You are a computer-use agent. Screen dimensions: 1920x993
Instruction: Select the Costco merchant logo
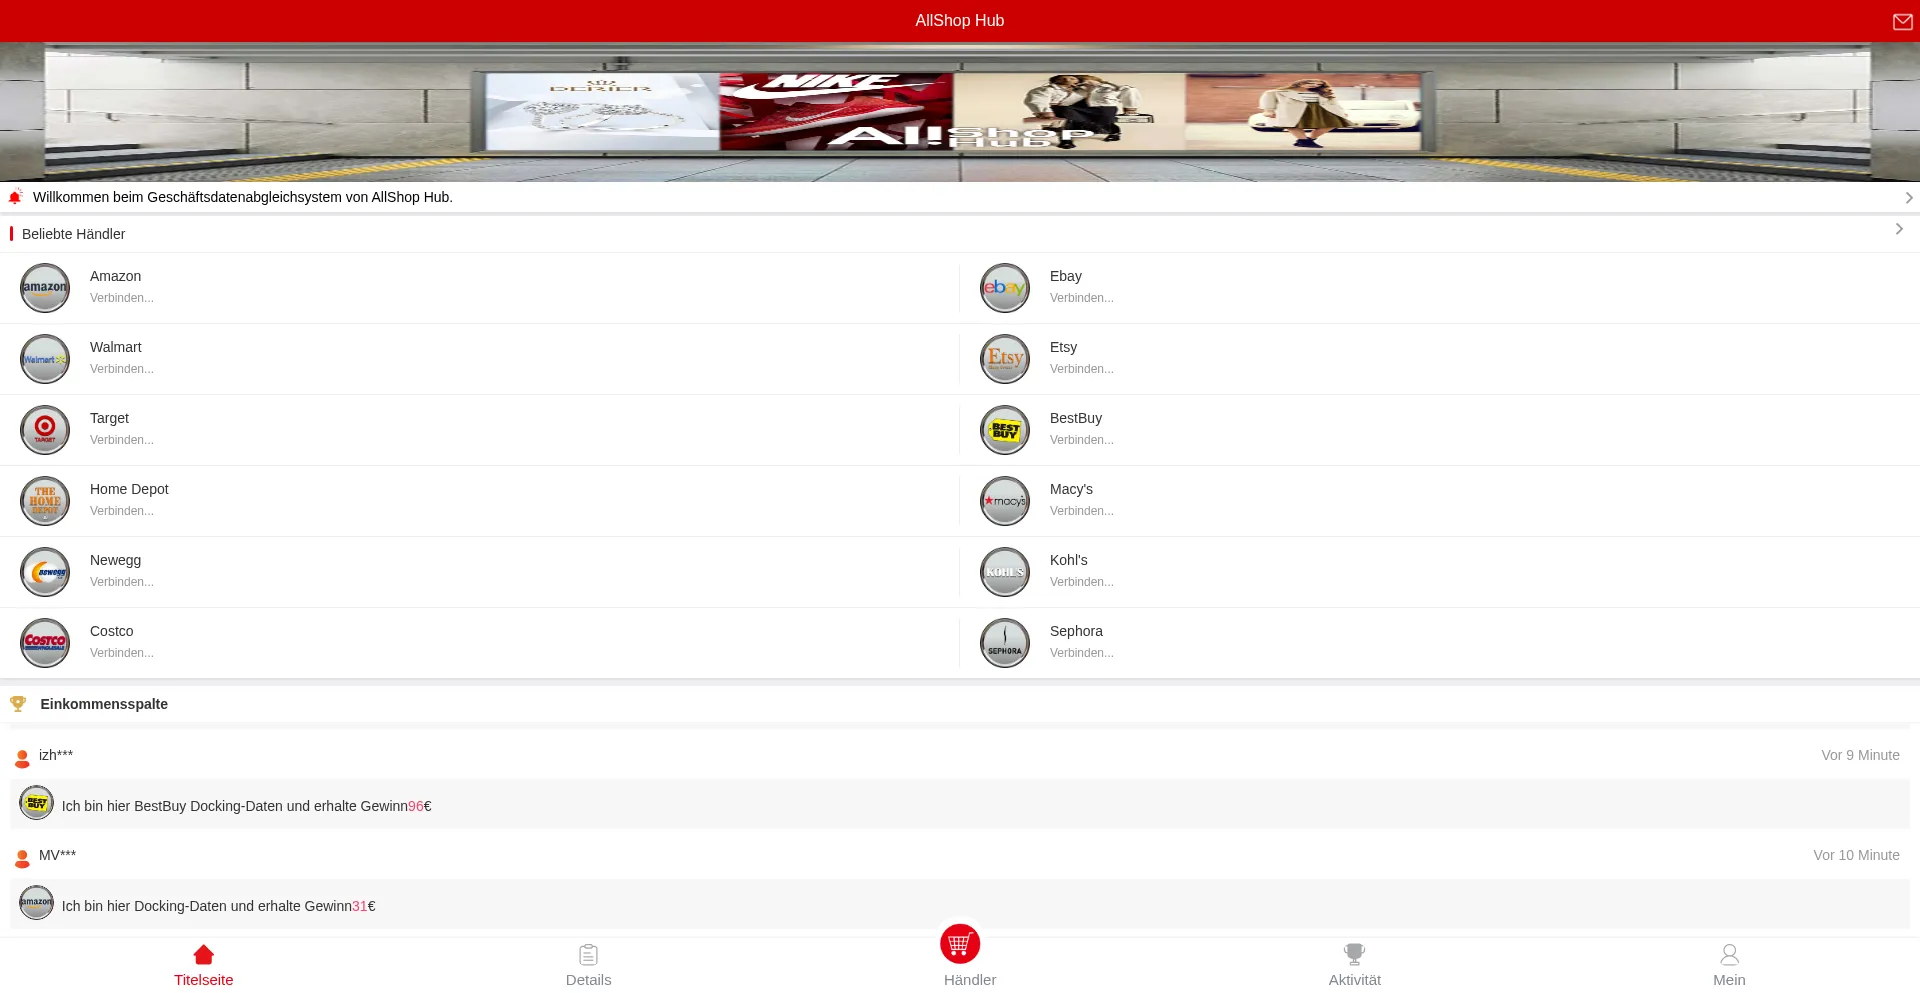tap(45, 643)
